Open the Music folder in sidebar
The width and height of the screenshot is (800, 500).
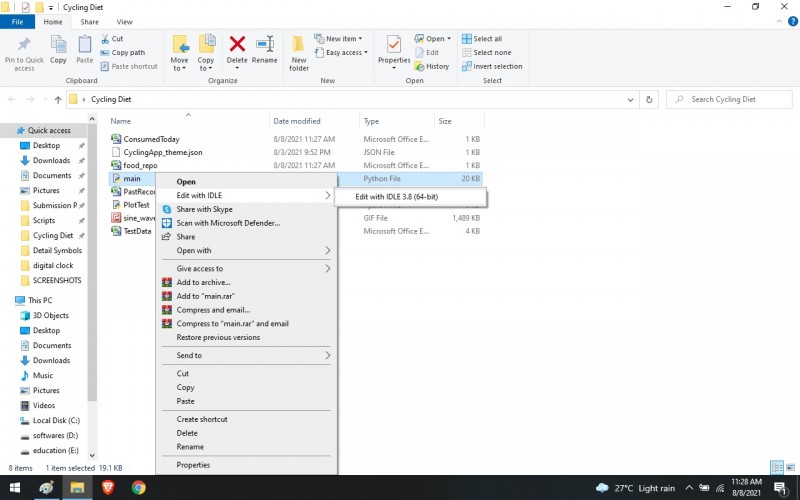point(43,376)
